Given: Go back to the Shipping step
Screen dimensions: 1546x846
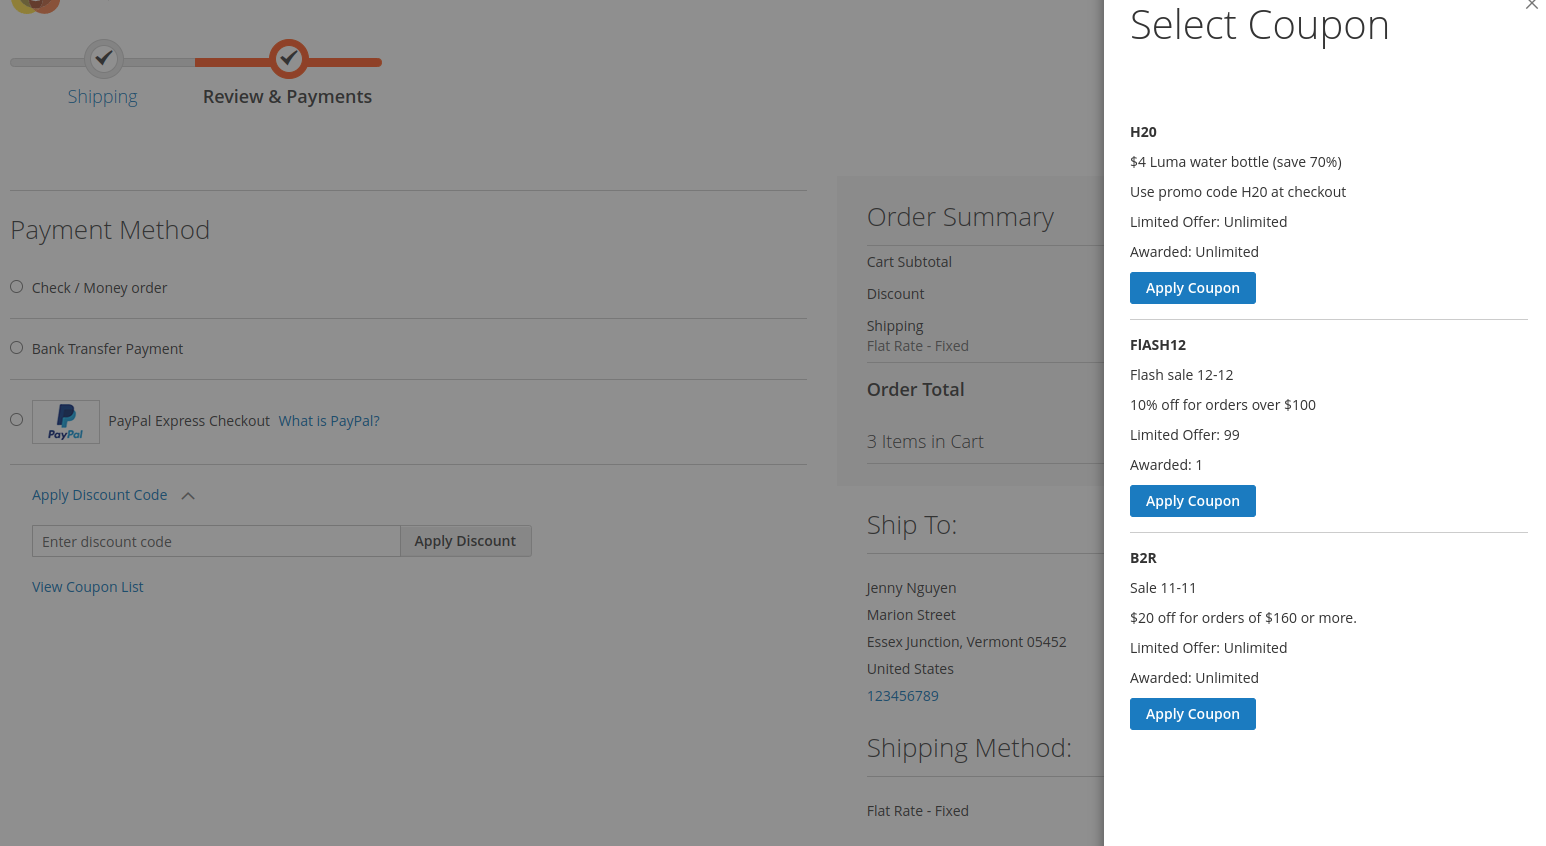Looking at the screenshot, I should pyautogui.click(x=102, y=97).
